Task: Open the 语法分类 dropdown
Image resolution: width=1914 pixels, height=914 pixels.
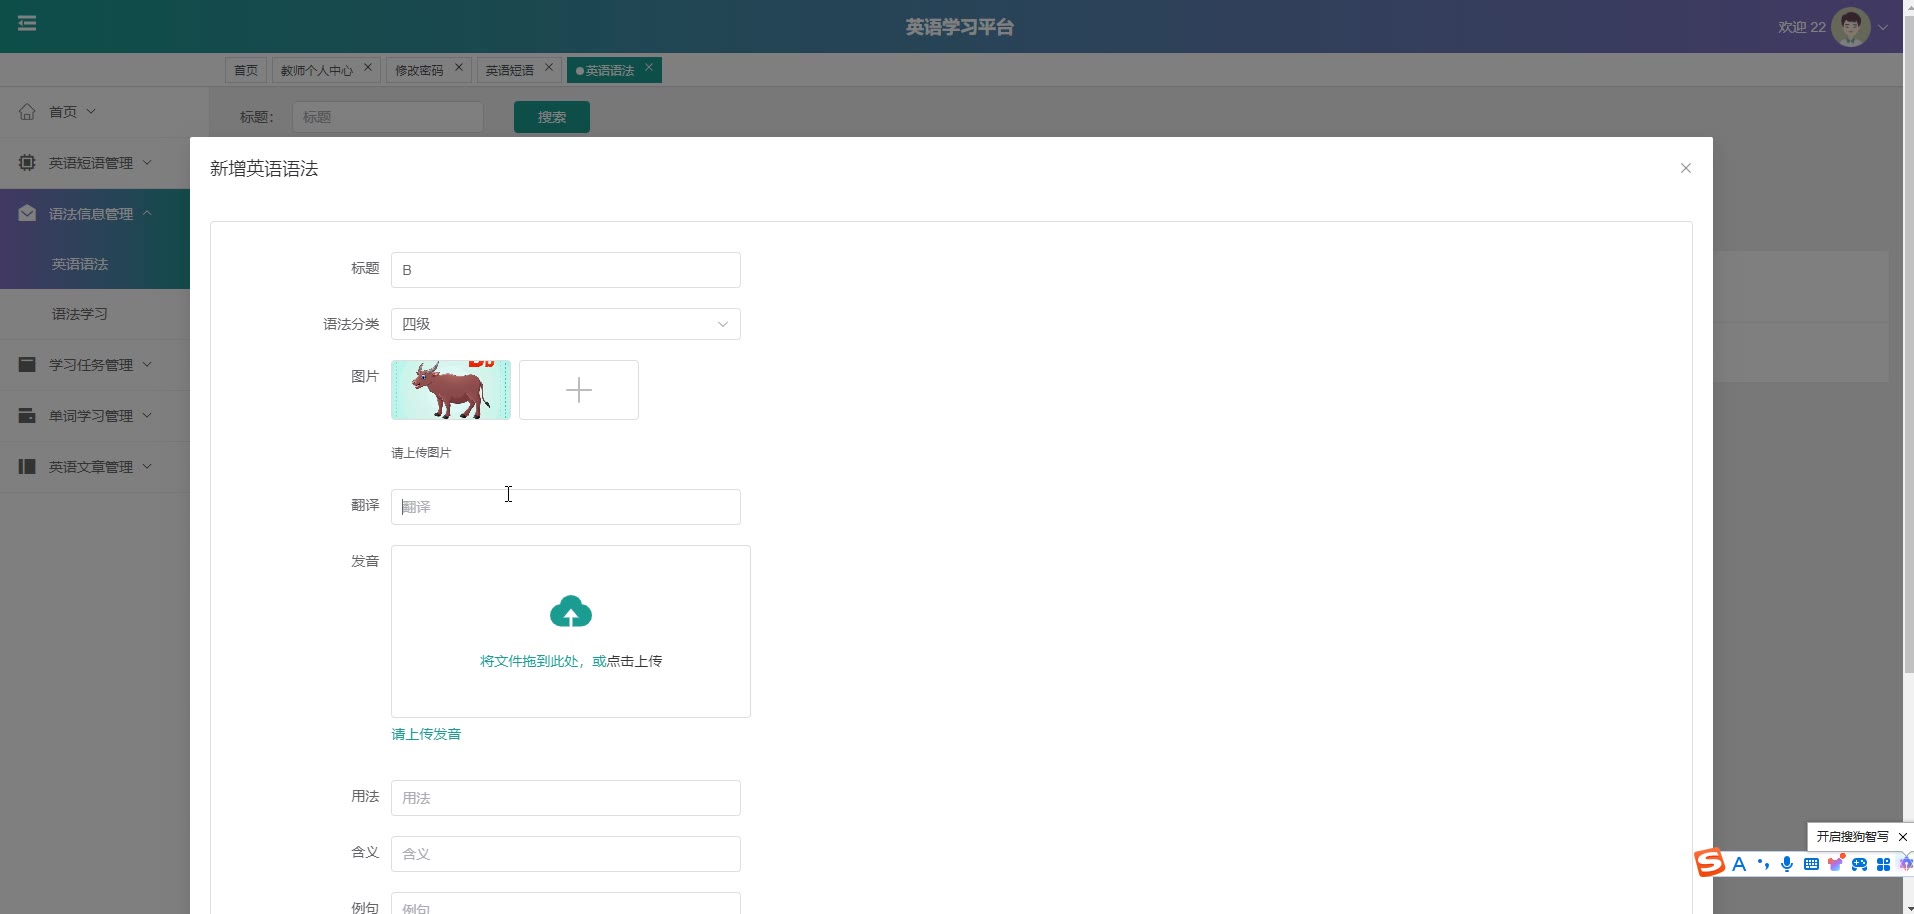Action: tap(566, 324)
